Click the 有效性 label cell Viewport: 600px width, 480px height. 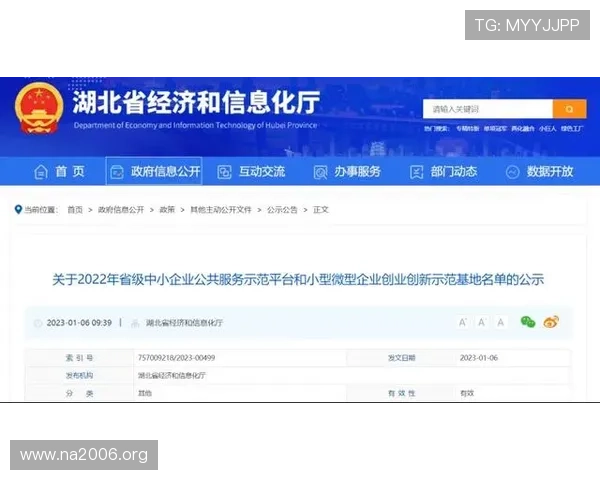tap(401, 393)
